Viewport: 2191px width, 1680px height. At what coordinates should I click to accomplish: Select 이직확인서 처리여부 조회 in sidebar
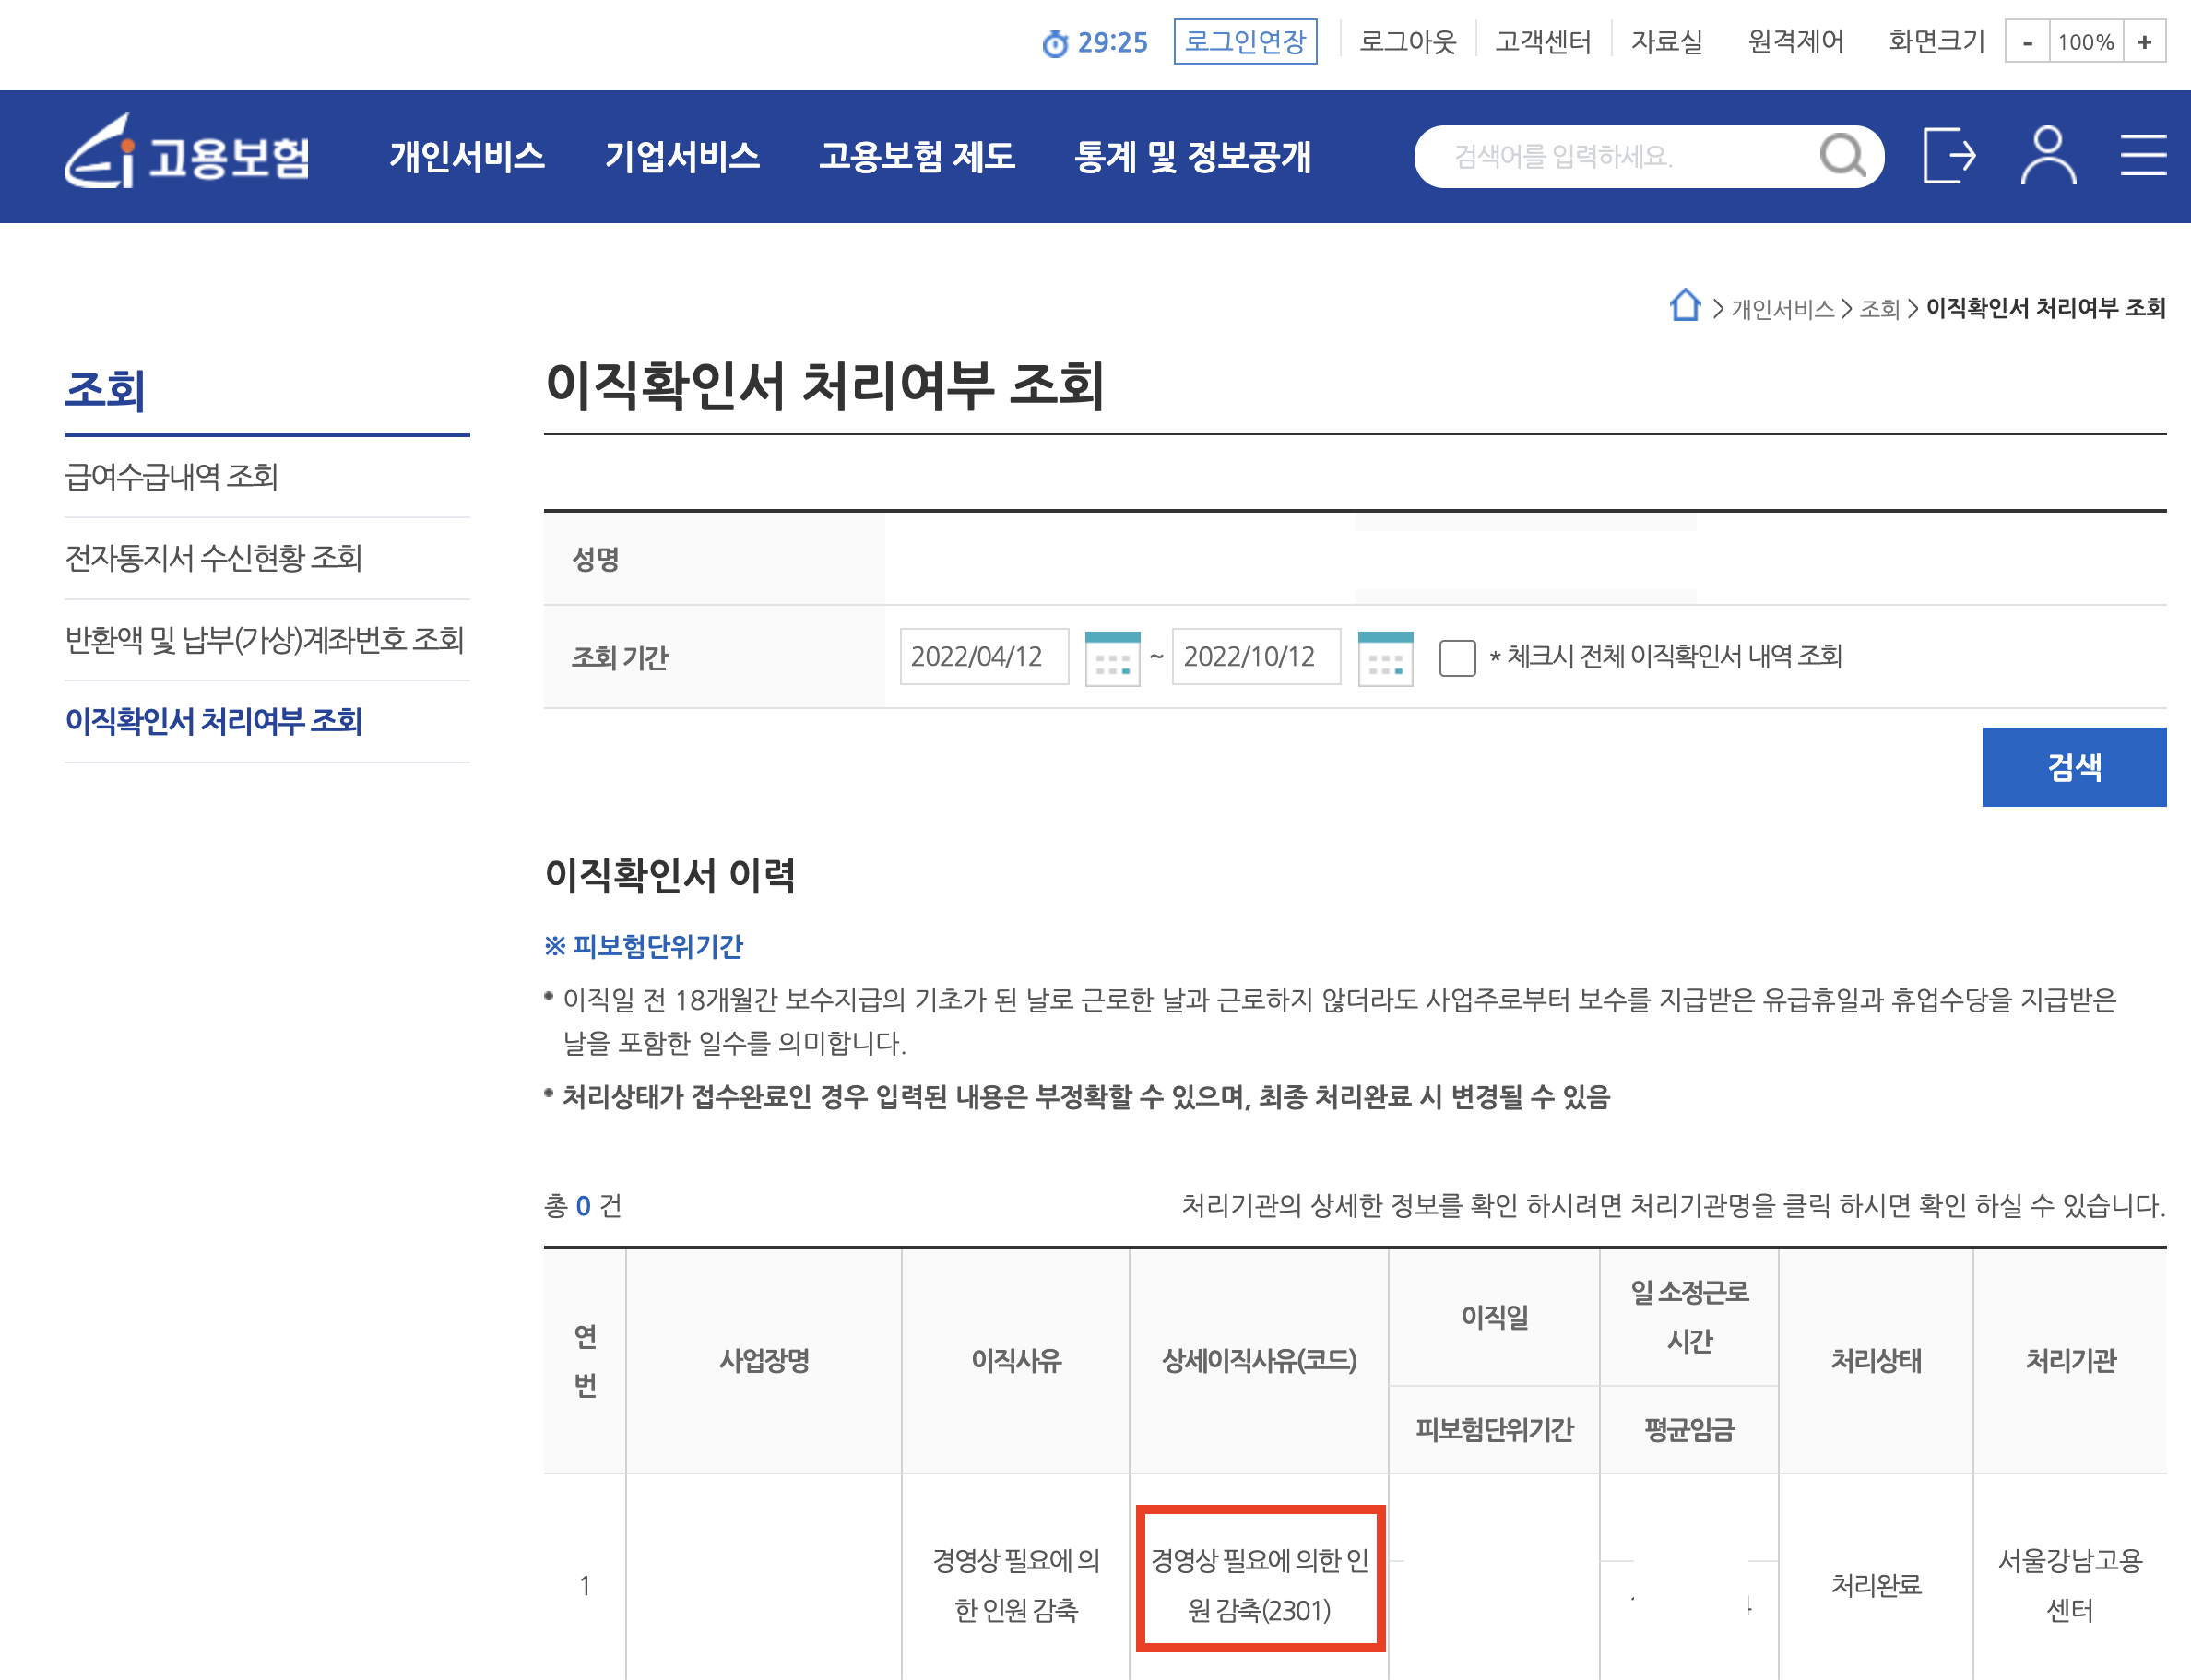(x=213, y=721)
